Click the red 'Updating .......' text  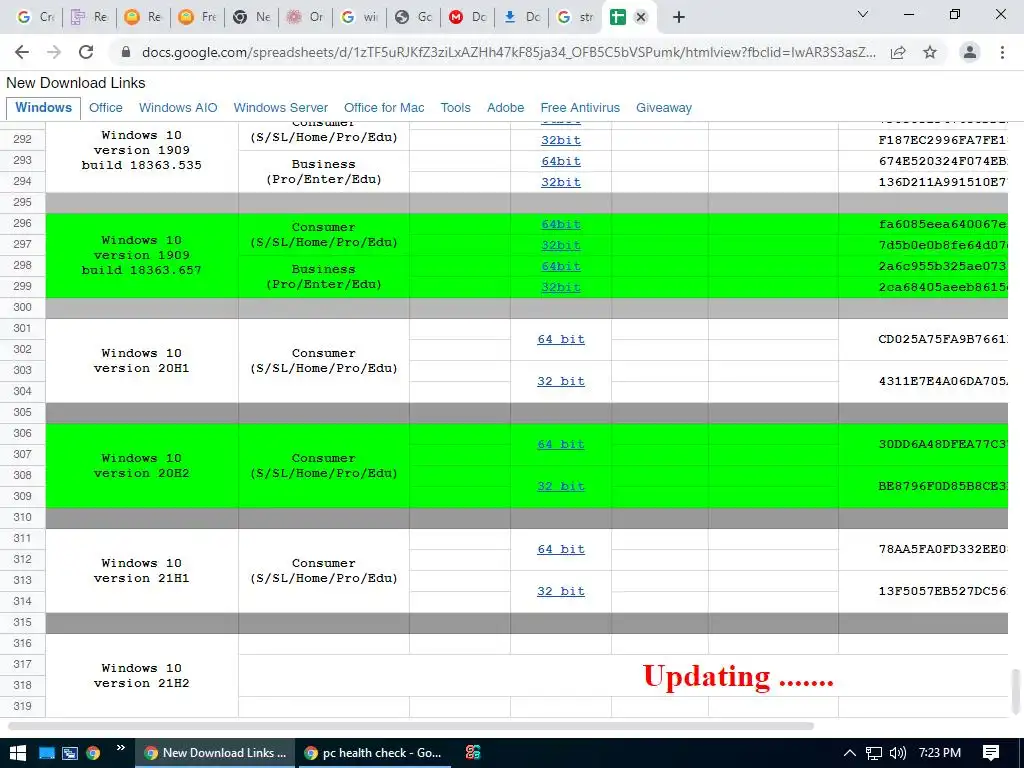(738, 677)
